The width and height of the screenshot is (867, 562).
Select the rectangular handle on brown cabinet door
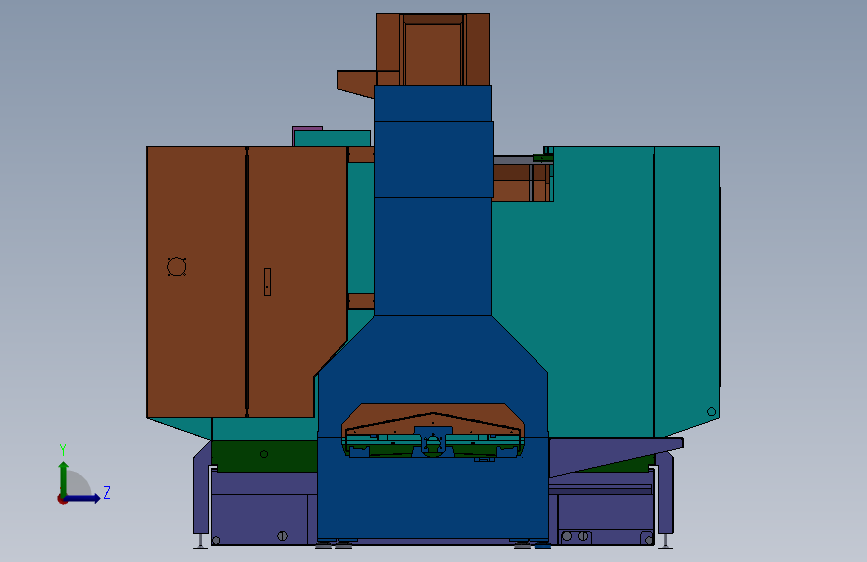tap(267, 282)
